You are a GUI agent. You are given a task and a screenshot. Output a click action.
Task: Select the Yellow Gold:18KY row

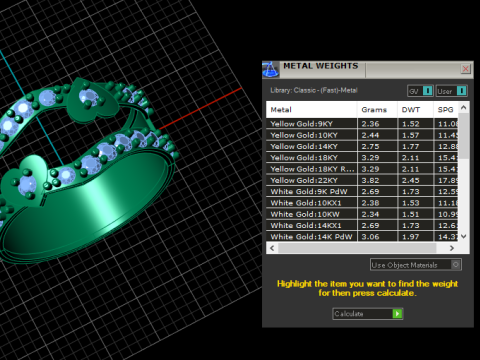click(362, 158)
